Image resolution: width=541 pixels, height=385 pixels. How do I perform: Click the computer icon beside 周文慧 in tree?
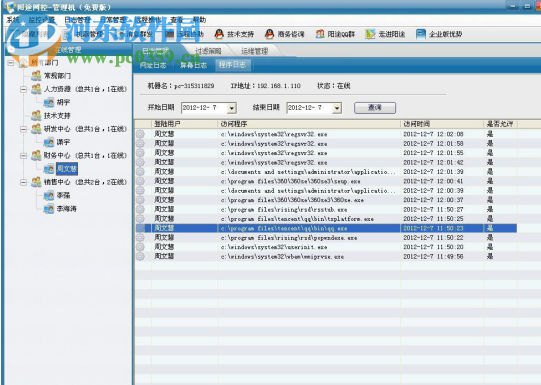click(x=49, y=169)
